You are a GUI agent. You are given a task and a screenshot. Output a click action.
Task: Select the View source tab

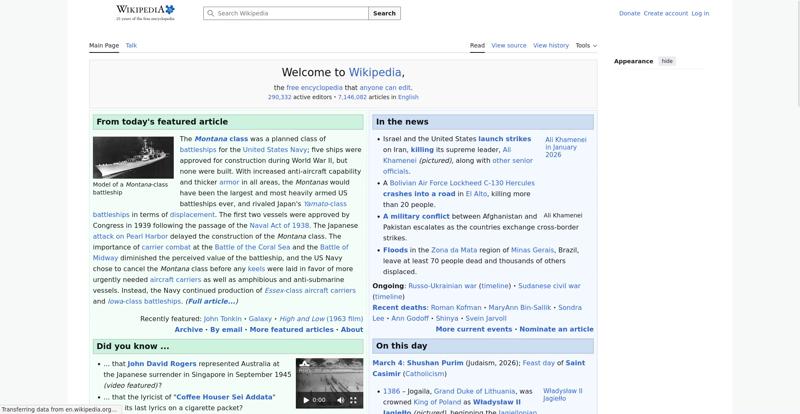click(x=509, y=45)
